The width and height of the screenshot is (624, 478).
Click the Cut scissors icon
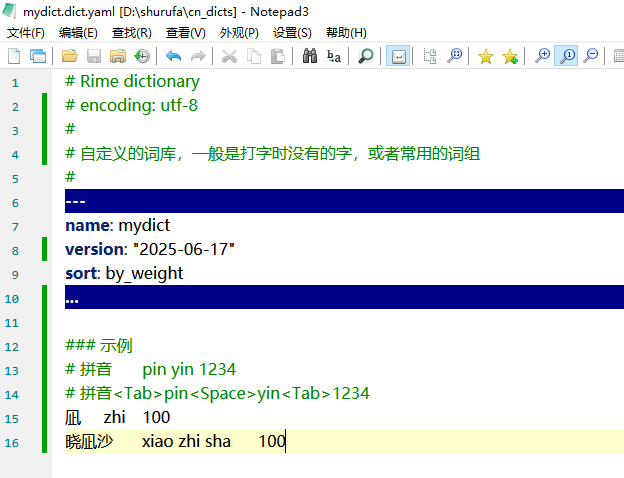229,57
